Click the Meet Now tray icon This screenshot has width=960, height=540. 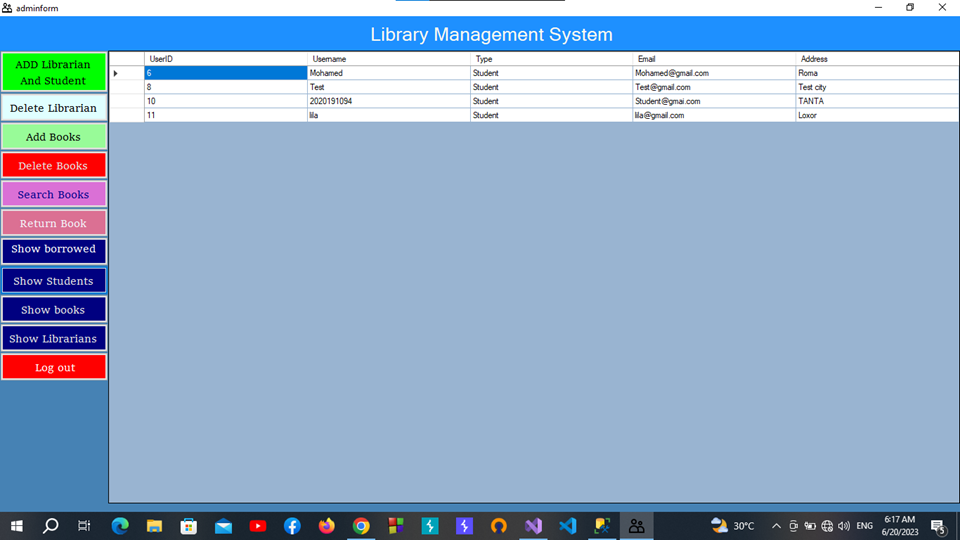[x=793, y=526]
